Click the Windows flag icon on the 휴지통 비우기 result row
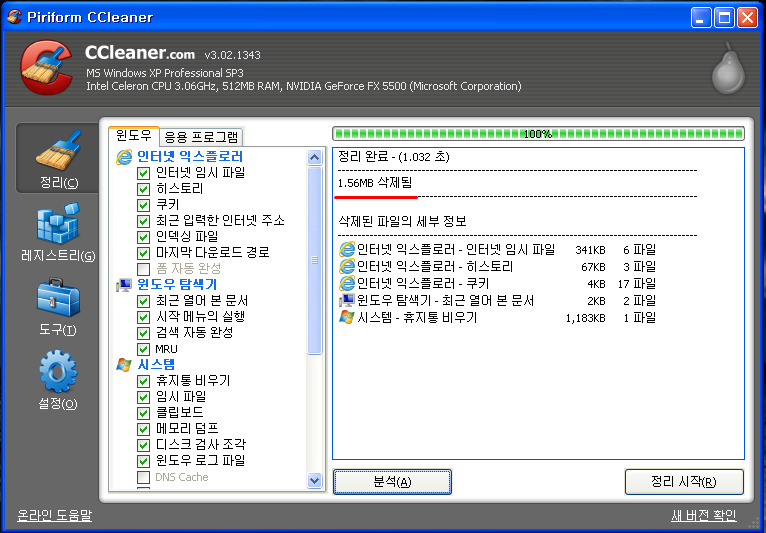 point(346,317)
